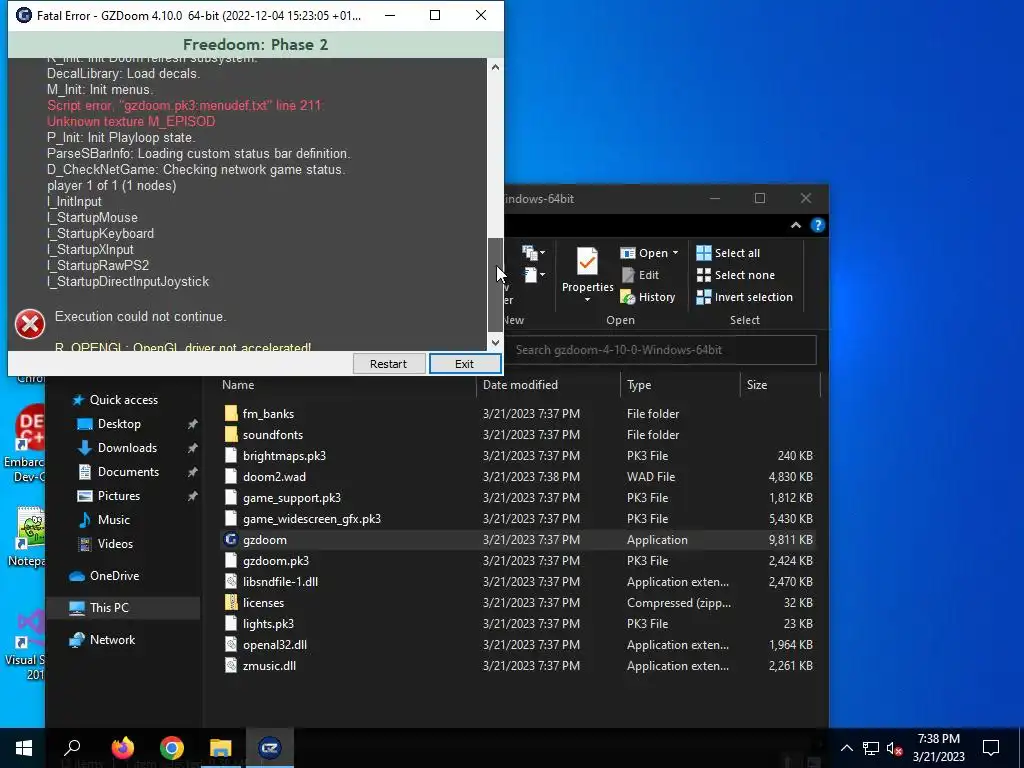Click the error log scrollbar thumb

pos(495,285)
